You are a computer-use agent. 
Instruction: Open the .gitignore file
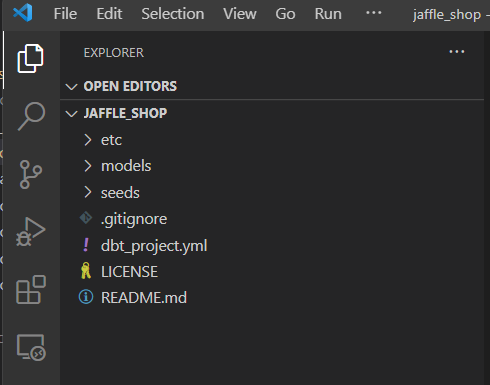(x=134, y=219)
